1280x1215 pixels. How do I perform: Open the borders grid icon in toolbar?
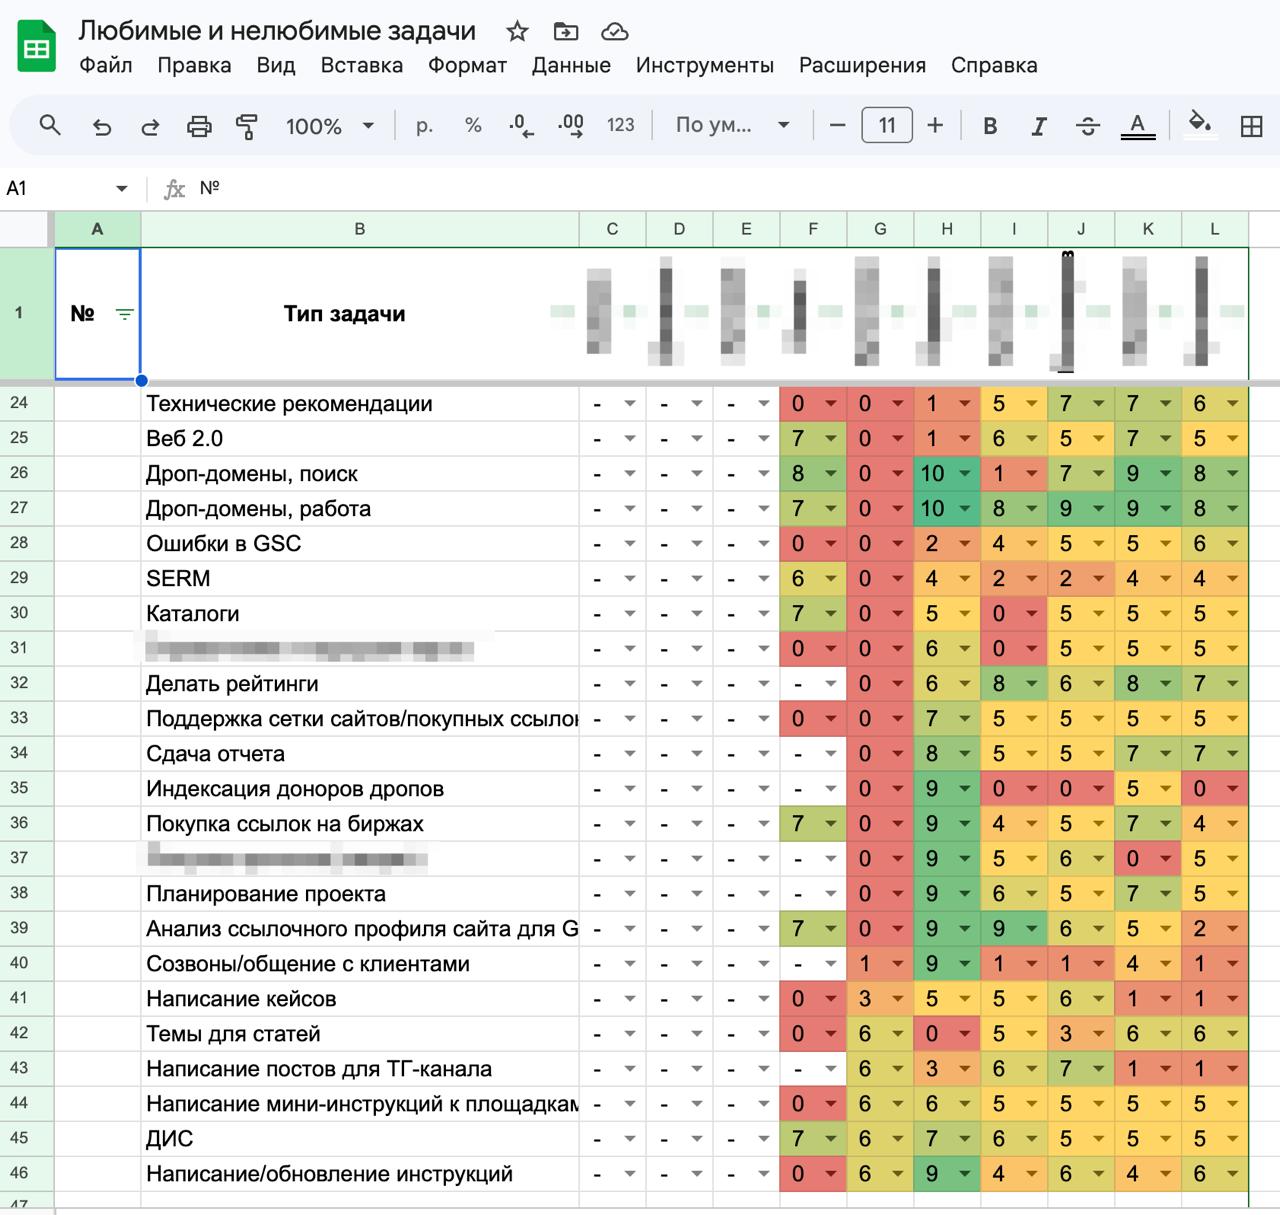[x=1251, y=126]
